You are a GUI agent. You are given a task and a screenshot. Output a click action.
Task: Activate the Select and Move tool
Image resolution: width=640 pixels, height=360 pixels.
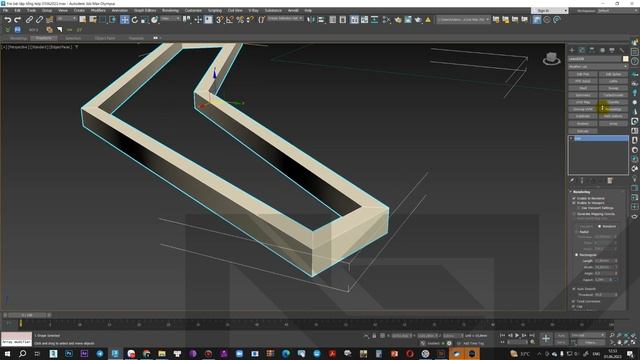124,20
